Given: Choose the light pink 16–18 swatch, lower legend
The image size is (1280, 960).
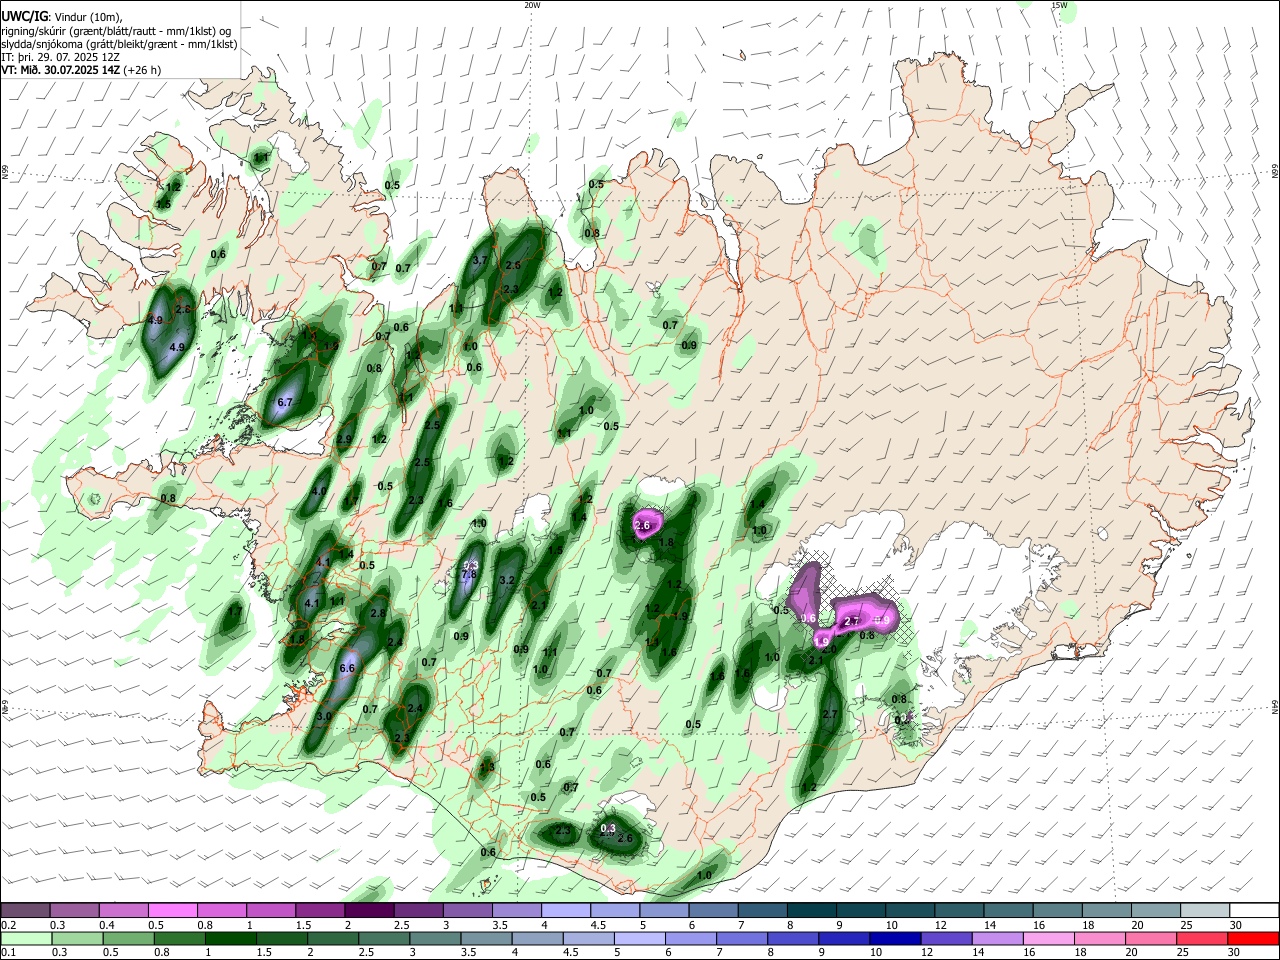Looking at the screenshot, I should pos(1048,938).
